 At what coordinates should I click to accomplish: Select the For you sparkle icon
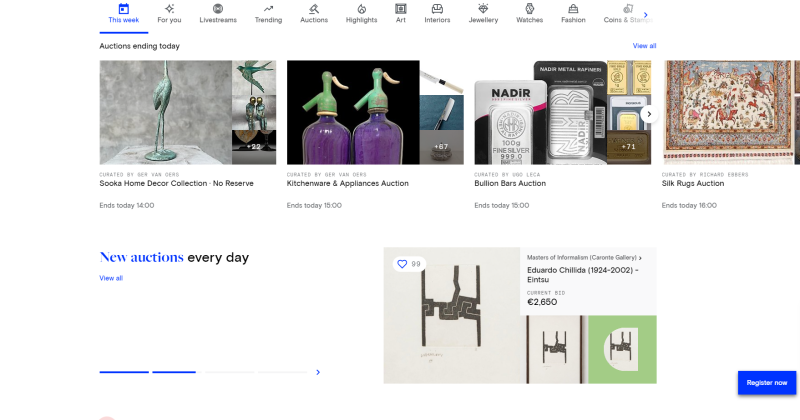(x=169, y=9)
